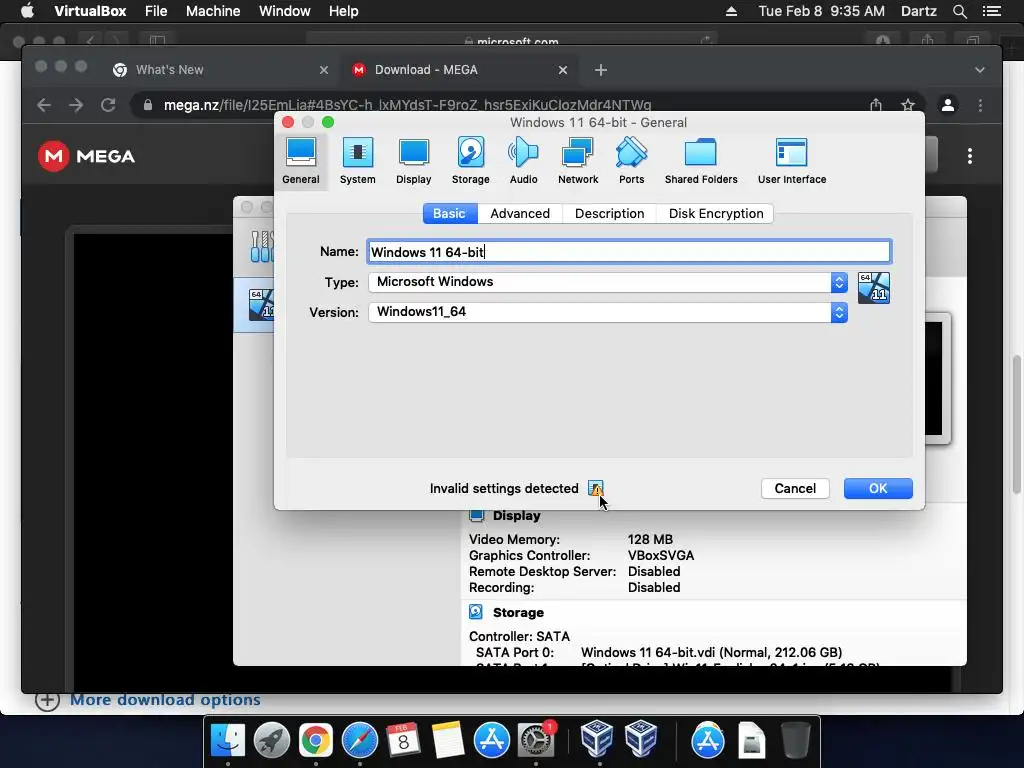Expand Chrome tab search chevron
This screenshot has height=768, width=1024.
click(980, 70)
